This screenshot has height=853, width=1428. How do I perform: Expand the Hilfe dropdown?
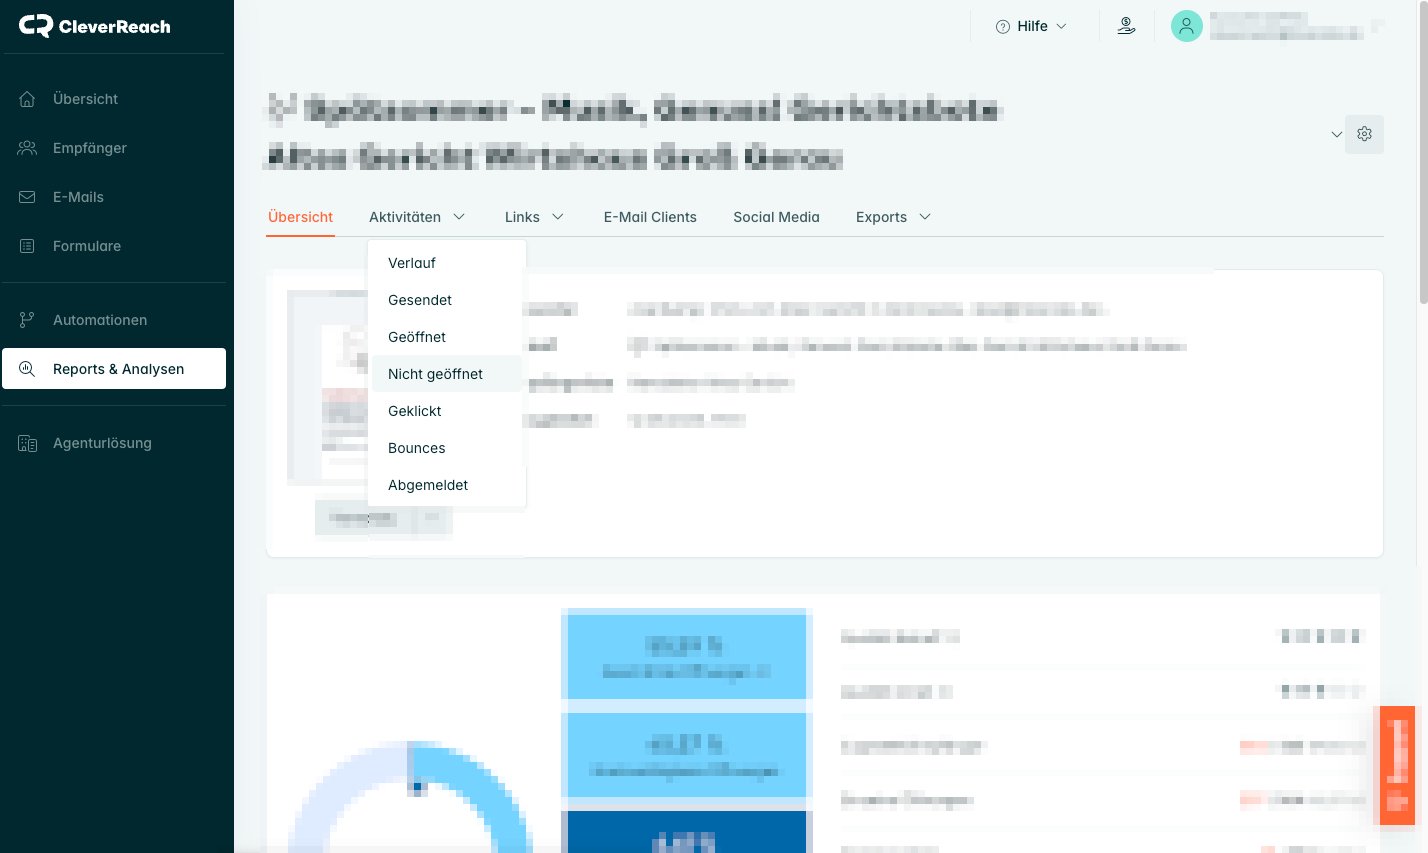click(x=1031, y=26)
